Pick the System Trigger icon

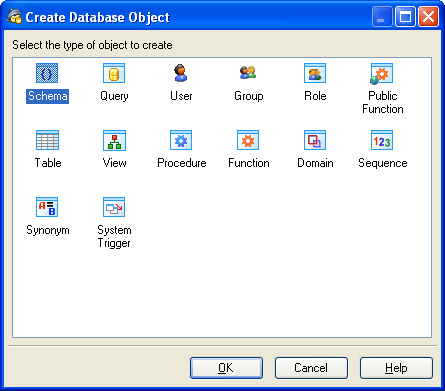point(114,207)
